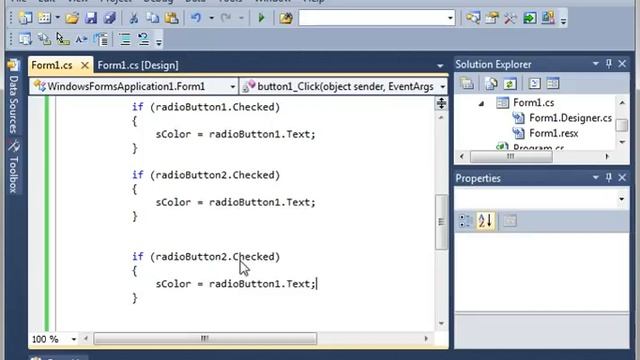Image resolution: width=640 pixels, height=360 pixels.
Task: Save the file with the floppy disk icon
Action: tap(91, 18)
